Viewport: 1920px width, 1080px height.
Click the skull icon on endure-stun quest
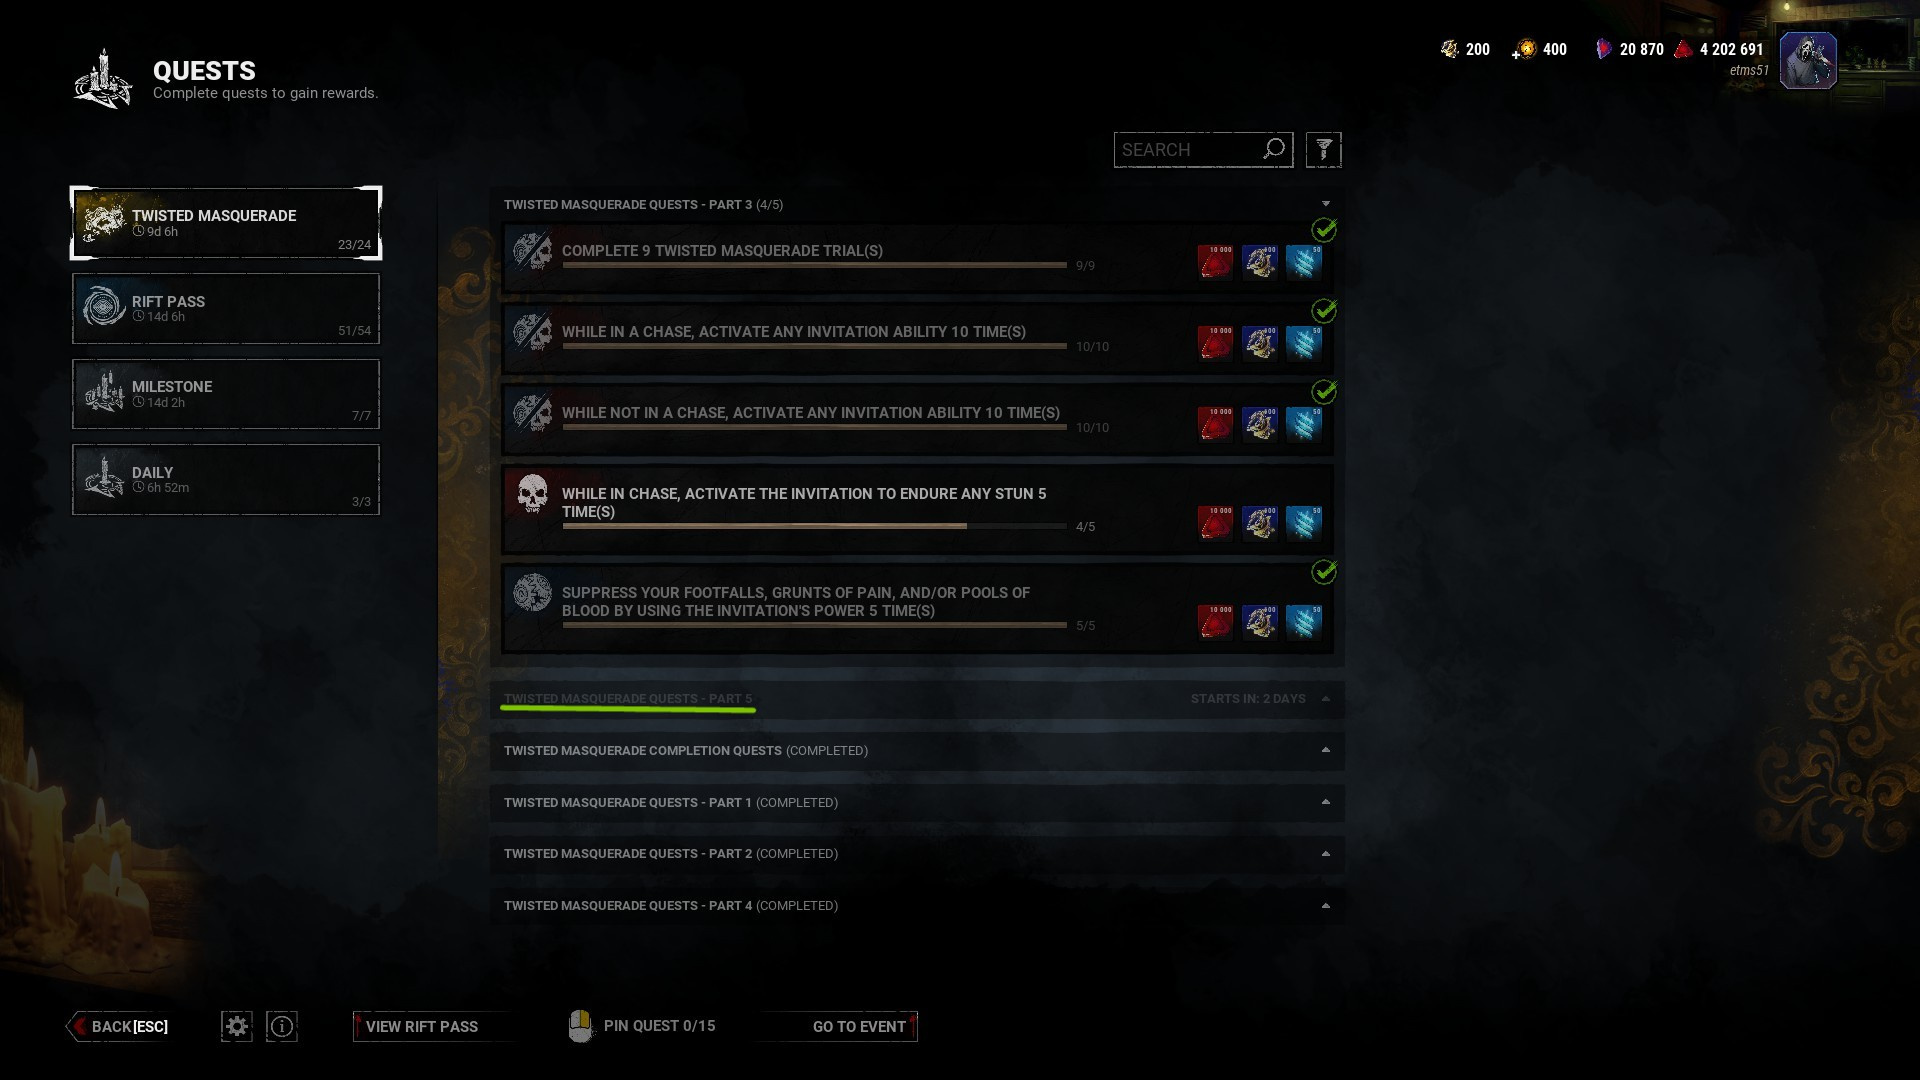(532, 494)
